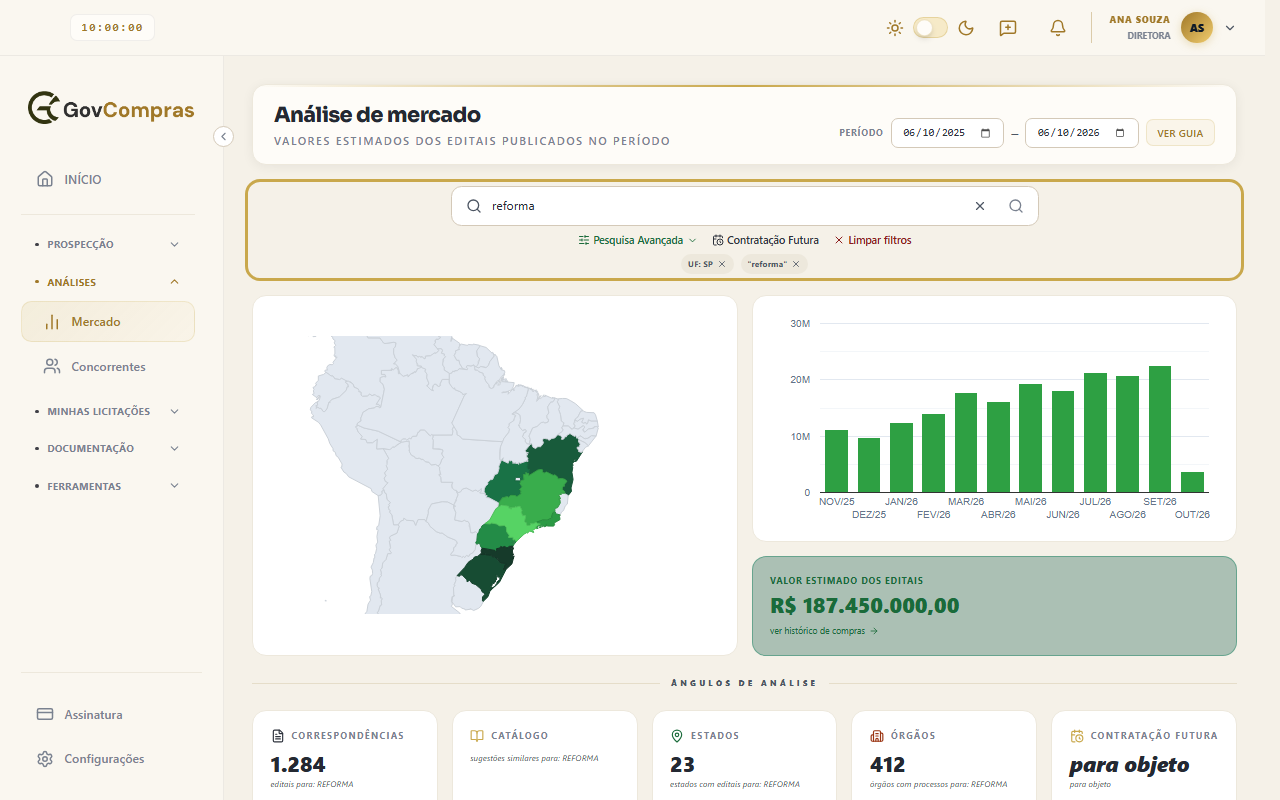Select Mercado in sidebar
This screenshot has width=1280, height=800.
[x=108, y=322]
